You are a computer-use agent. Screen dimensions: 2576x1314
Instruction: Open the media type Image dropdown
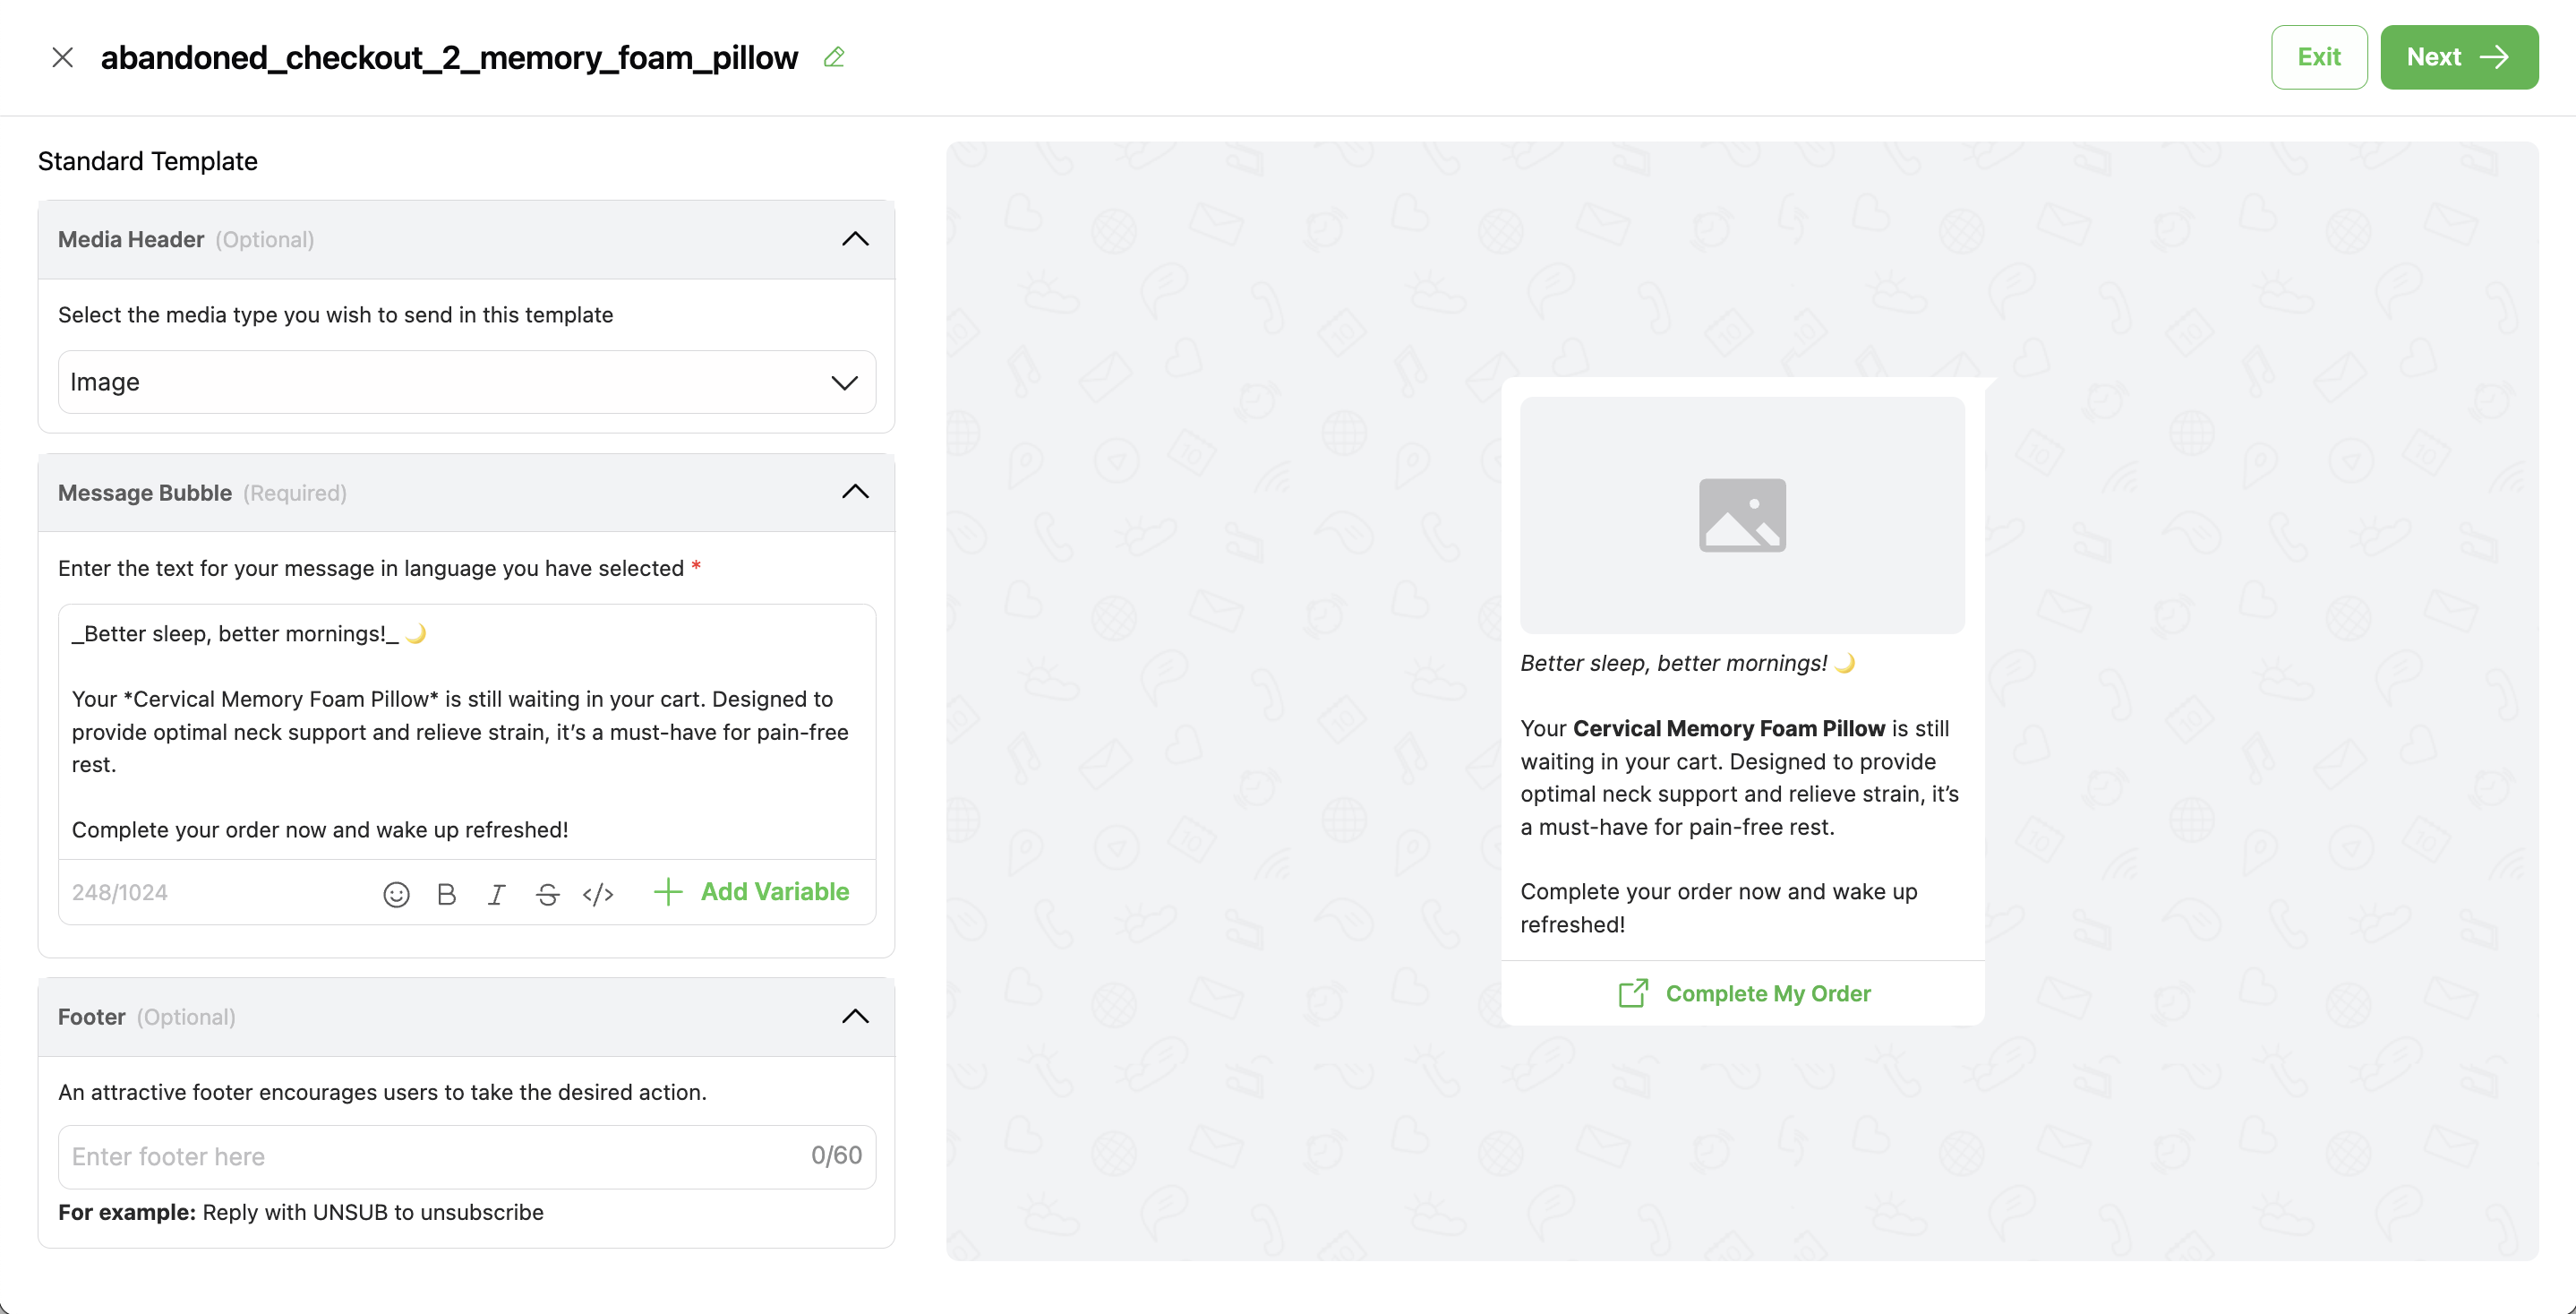(466, 382)
